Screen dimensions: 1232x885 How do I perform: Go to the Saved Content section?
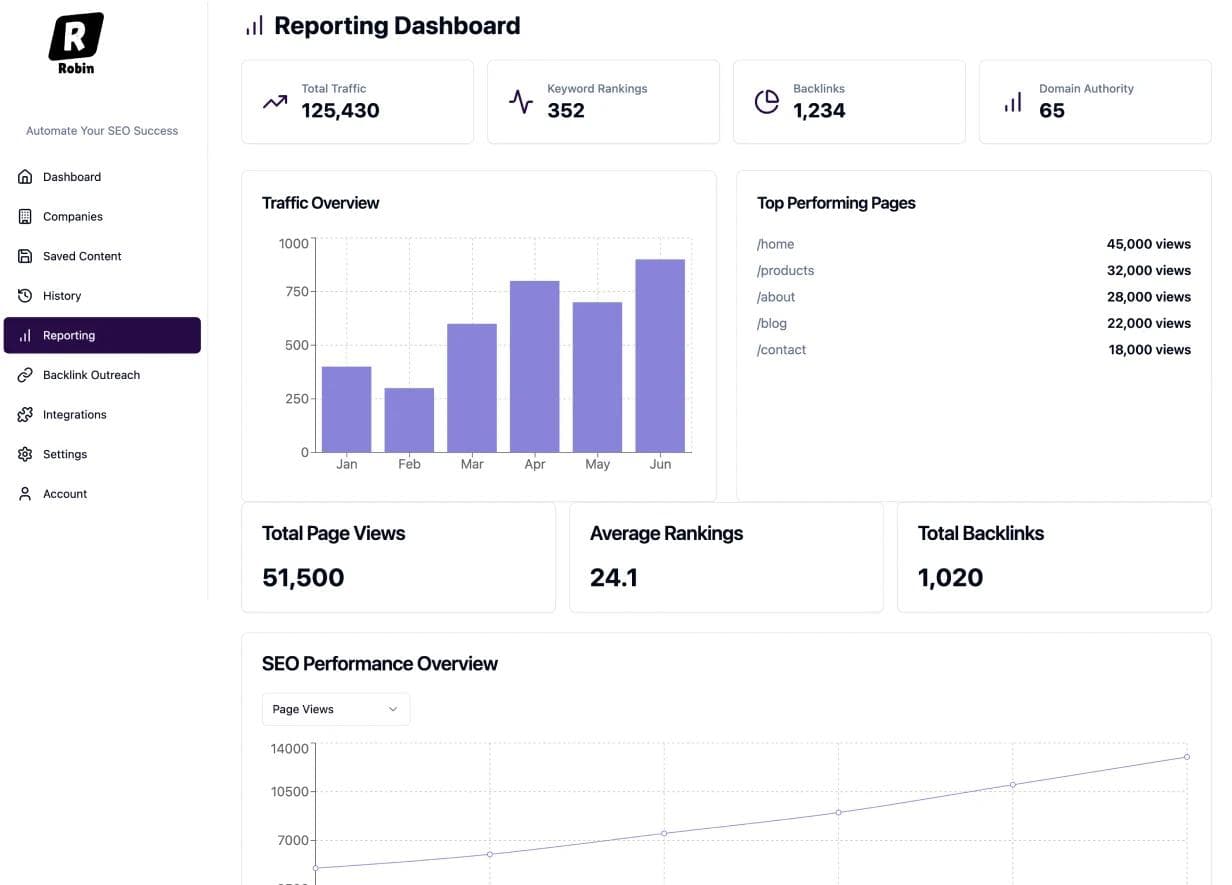click(x=82, y=256)
